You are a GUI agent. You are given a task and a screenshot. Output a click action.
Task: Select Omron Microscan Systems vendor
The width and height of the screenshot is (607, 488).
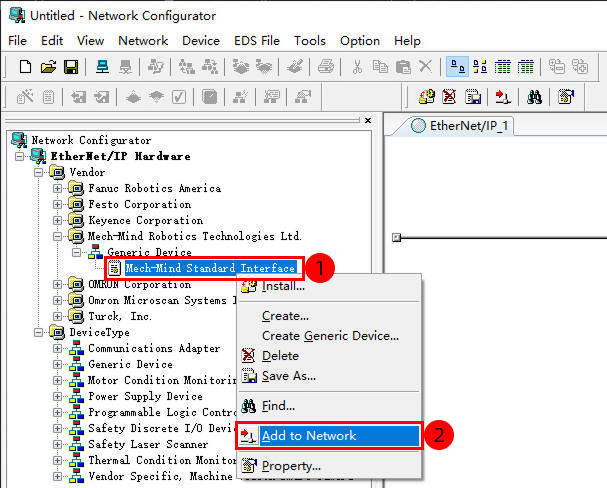[162, 300]
